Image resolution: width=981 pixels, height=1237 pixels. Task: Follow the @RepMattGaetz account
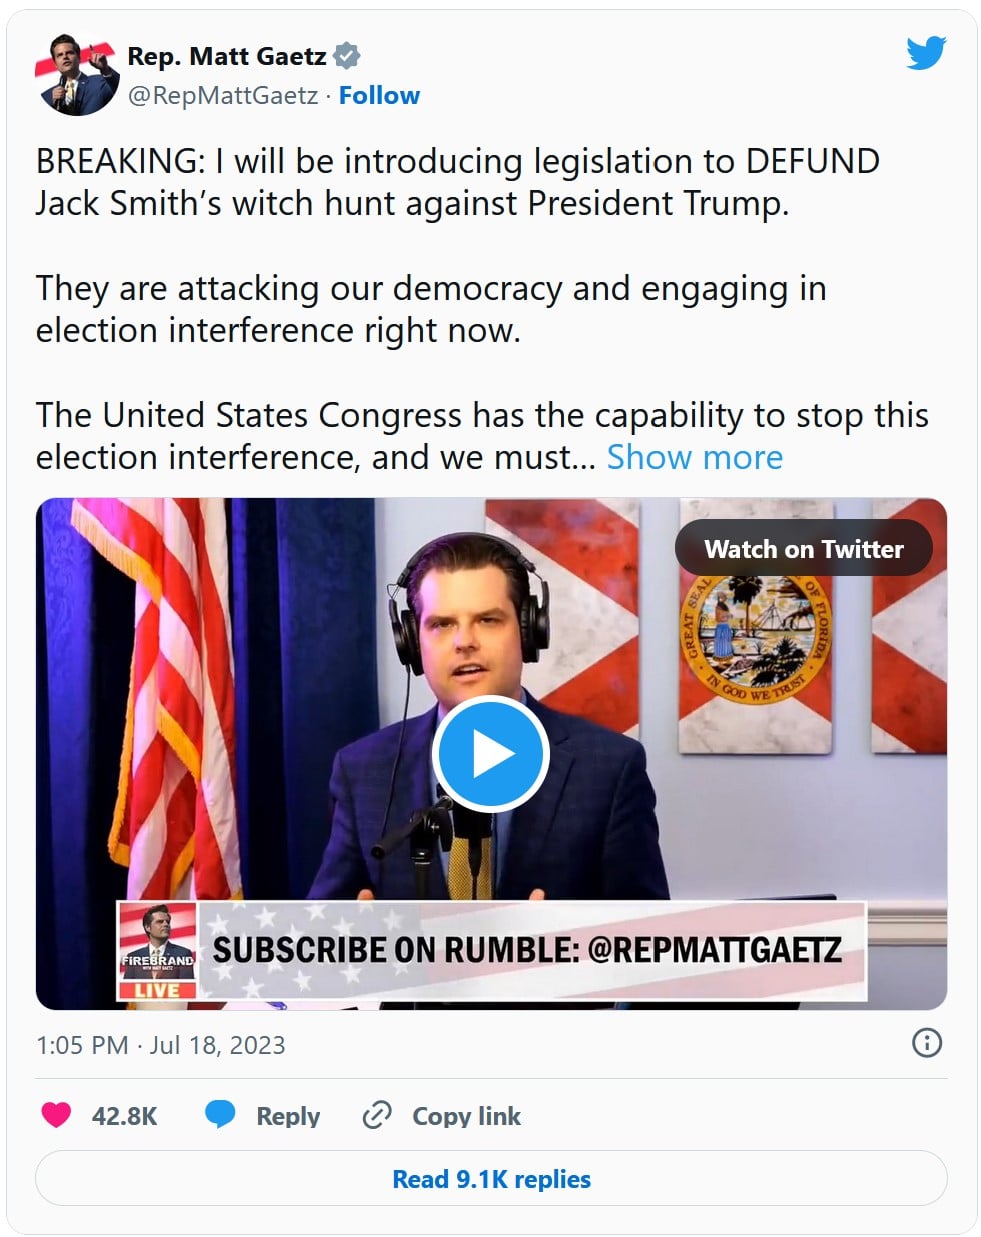pyautogui.click(x=379, y=96)
